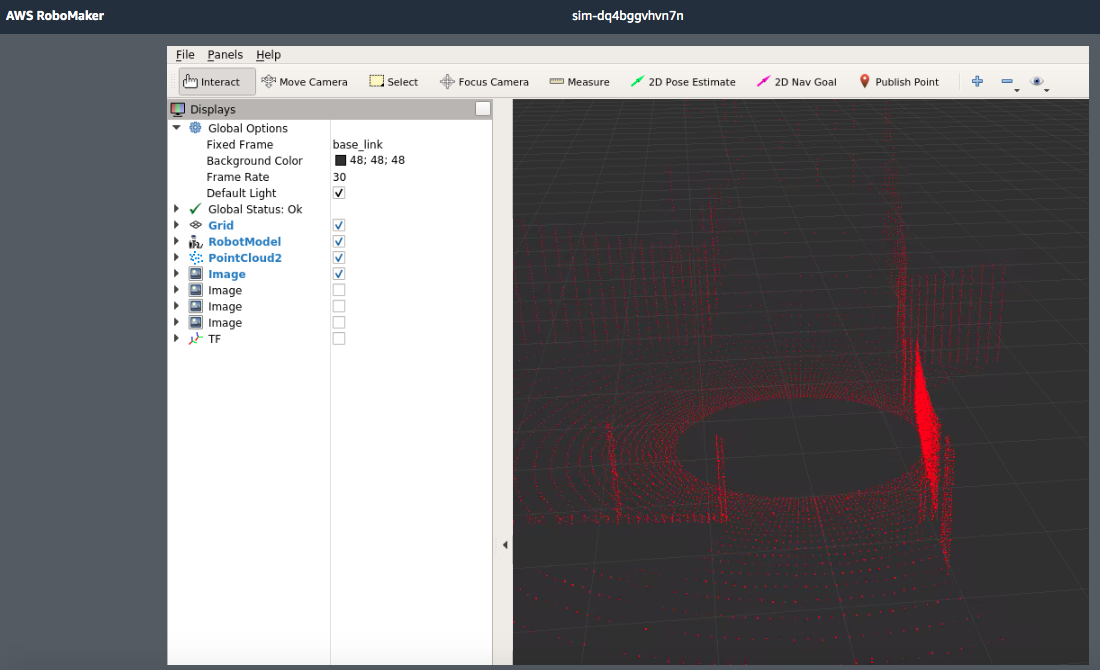Activate the Move Camera tool
This screenshot has height=670, width=1100.
[304, 82]
